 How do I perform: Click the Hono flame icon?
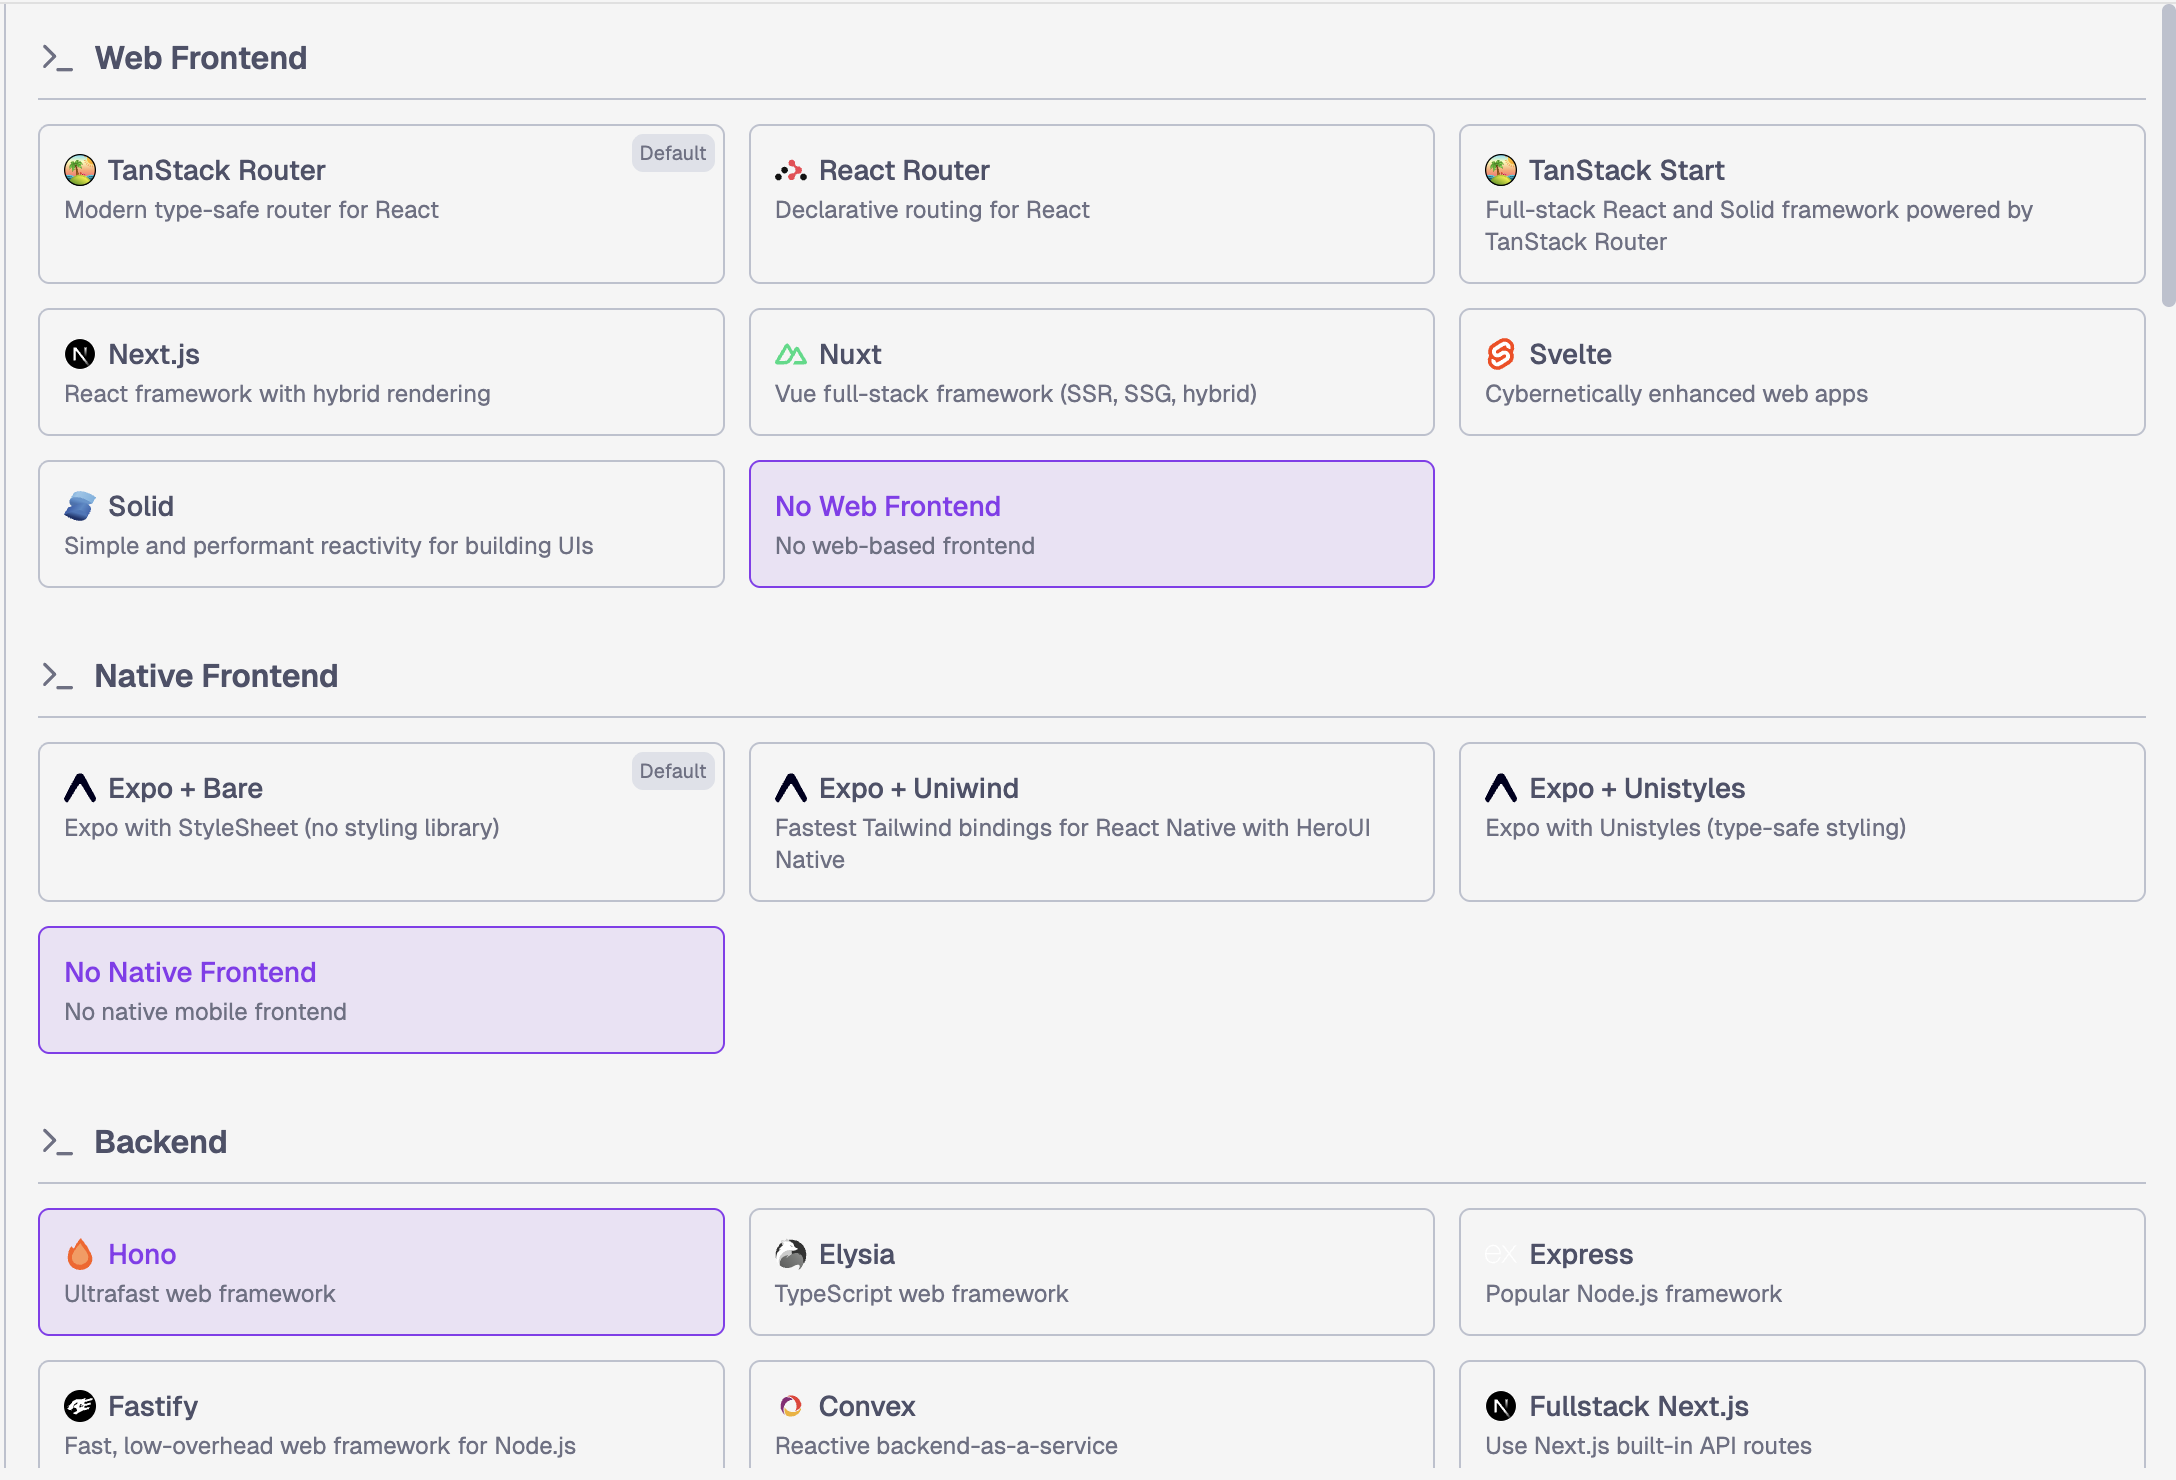point(80,1254)
